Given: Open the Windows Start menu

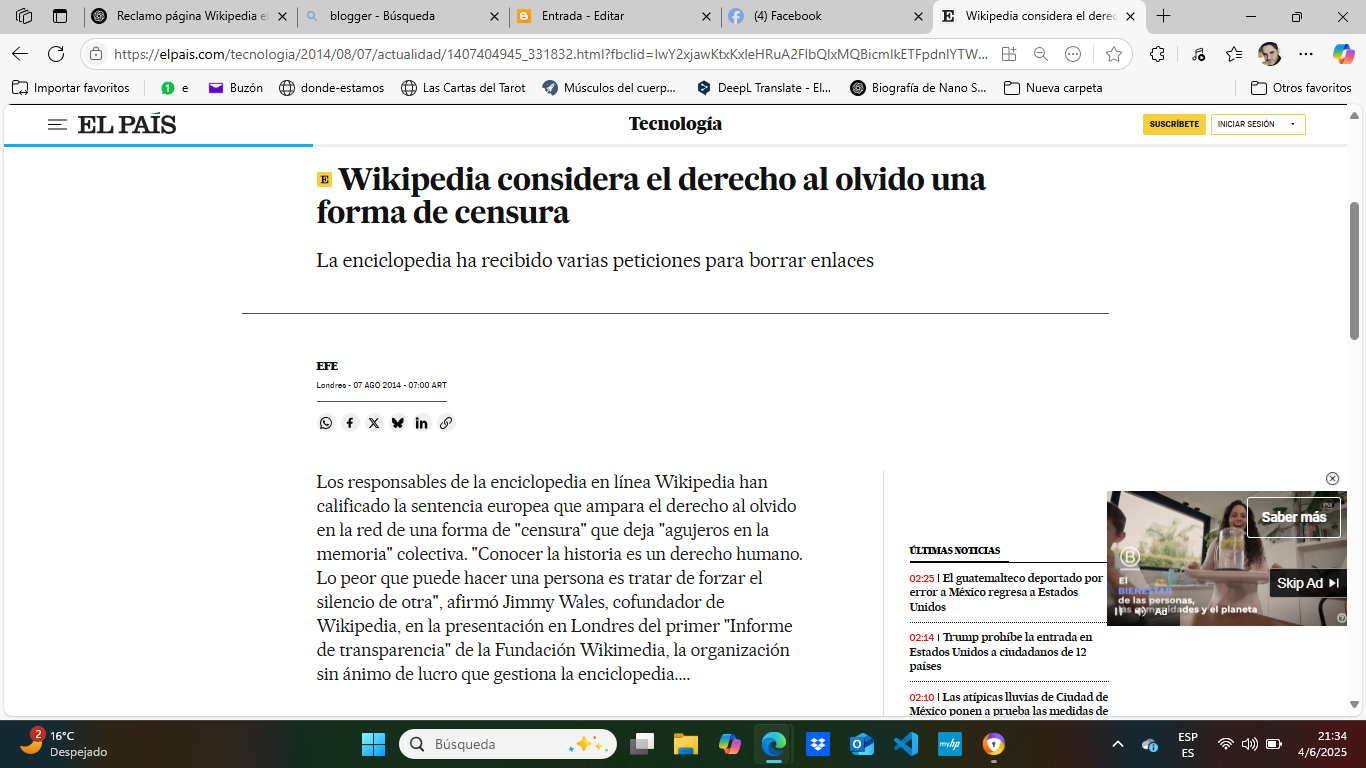Looking at the screenshot, I should coord(373,744).
